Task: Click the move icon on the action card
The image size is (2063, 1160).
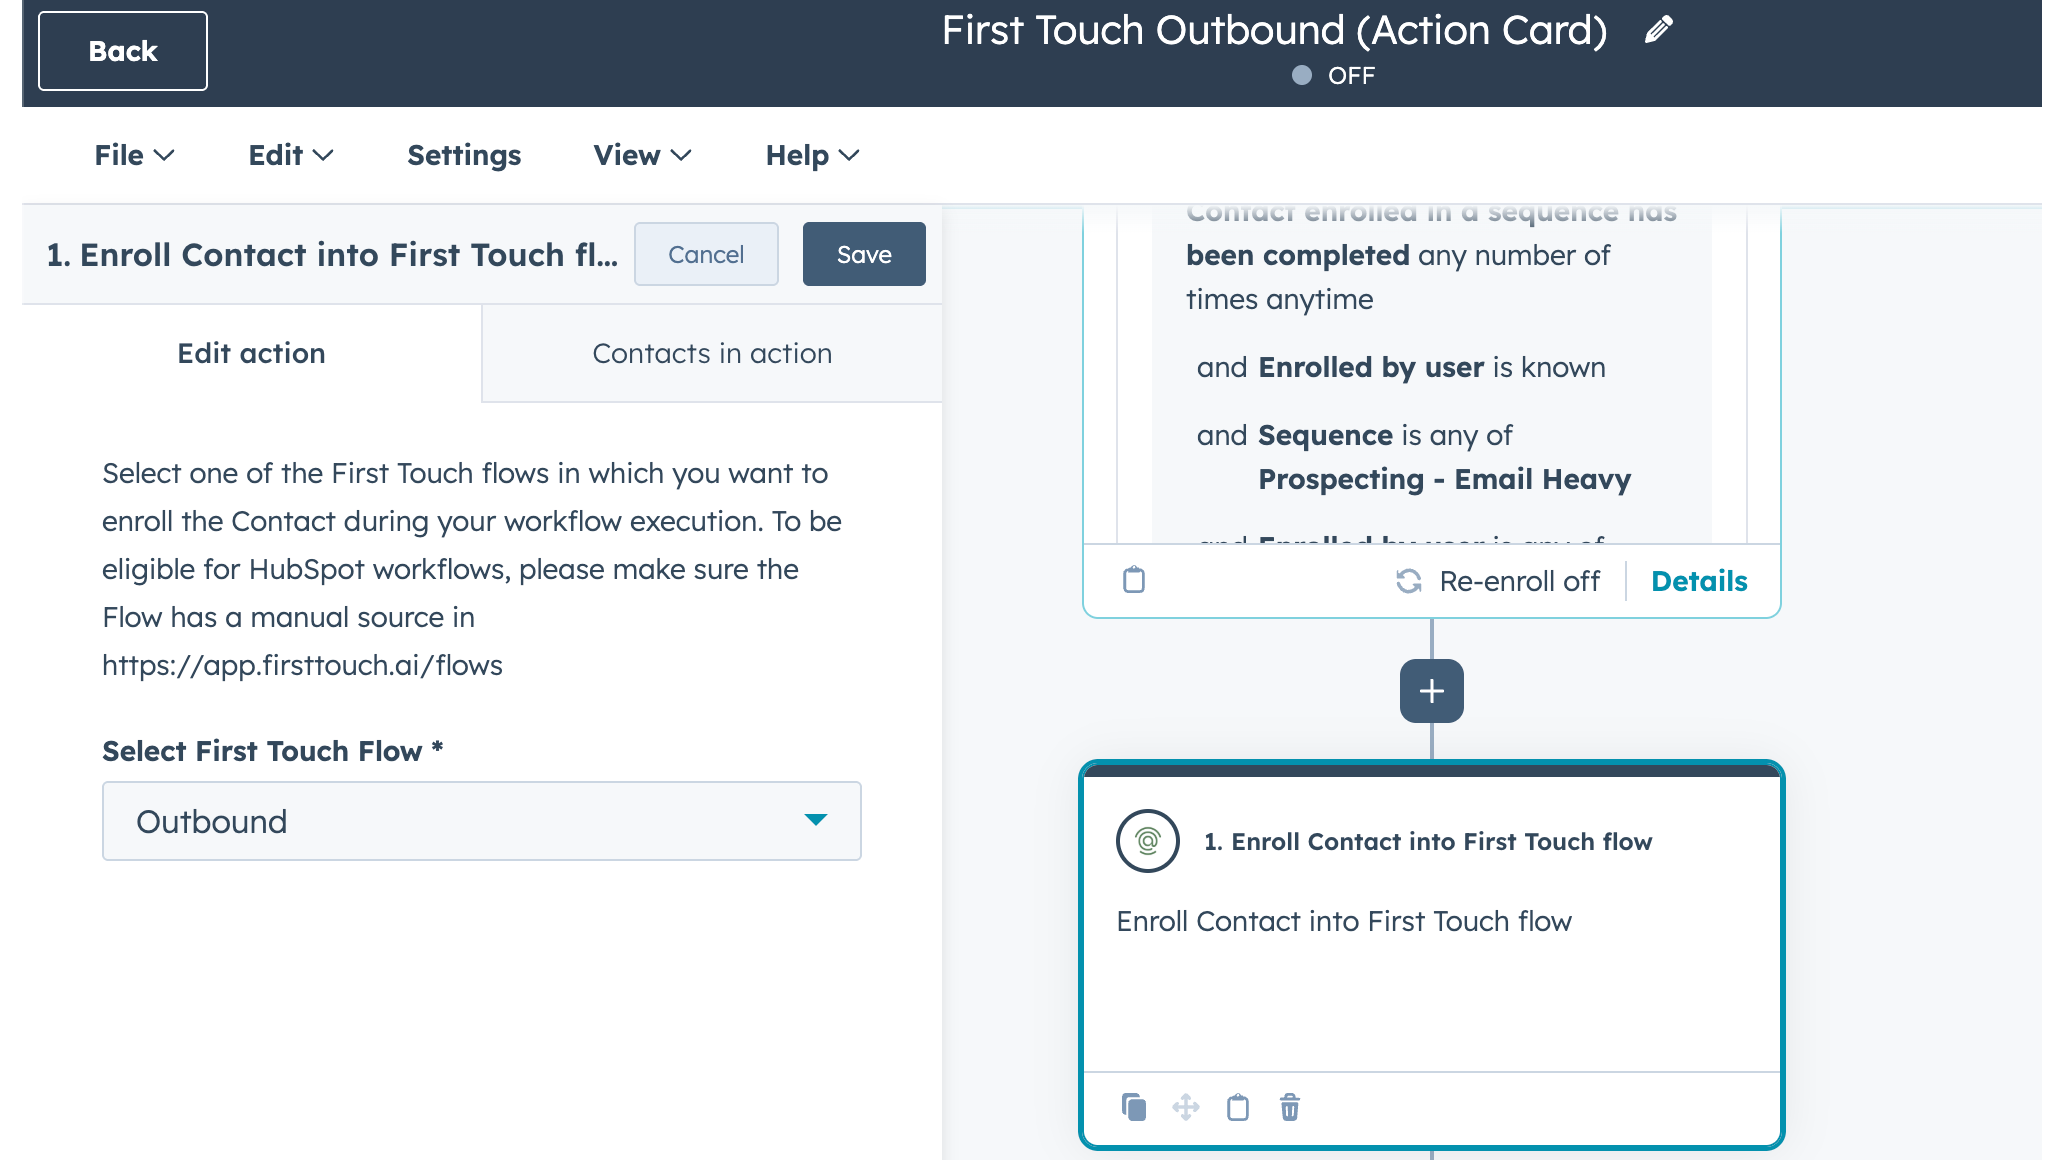Action: click(1186, 1107)
